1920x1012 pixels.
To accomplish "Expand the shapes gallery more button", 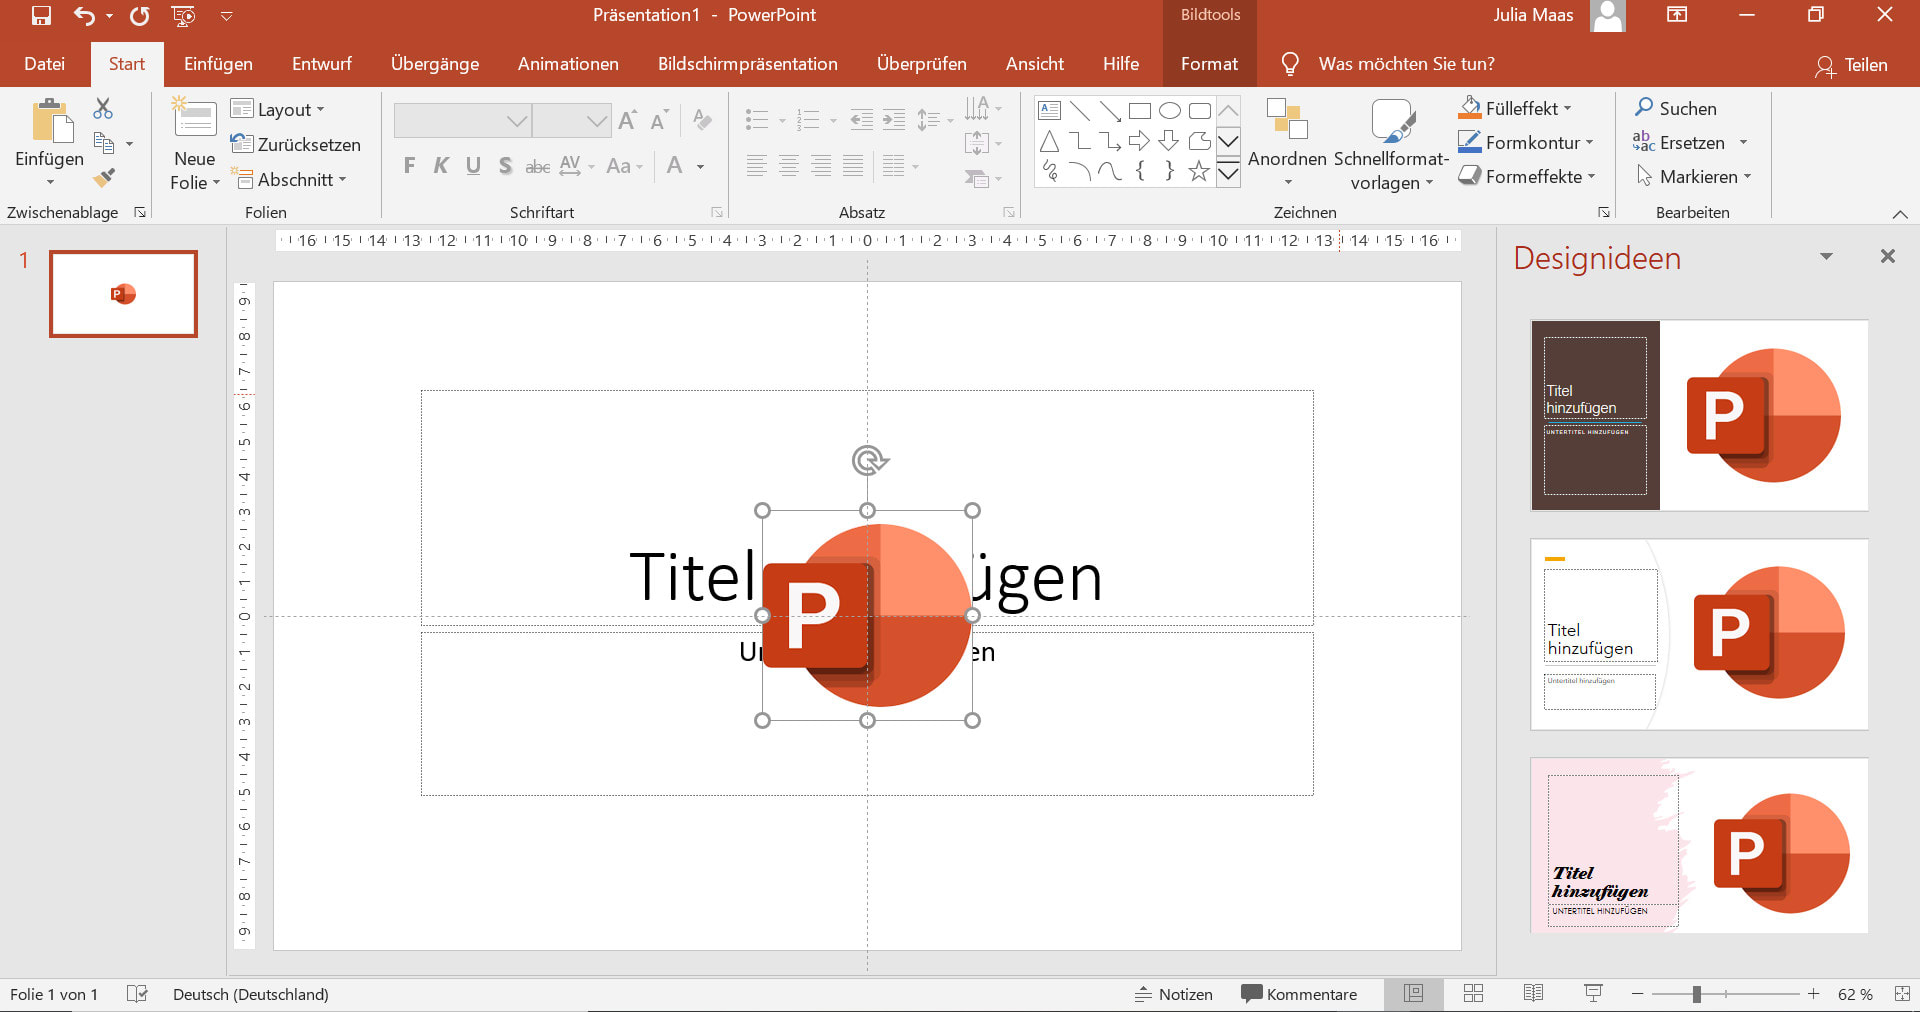I will [x=1228, y=172].
